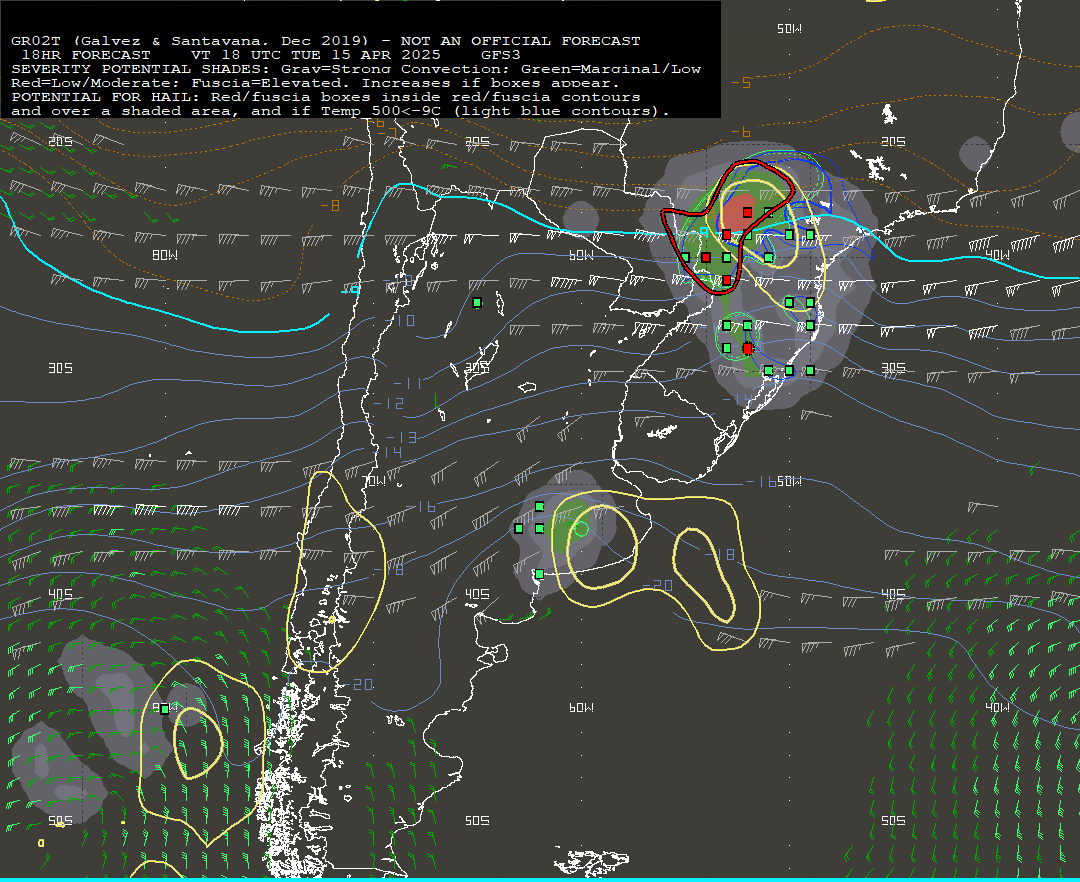Screen dimensions: 1080x882
Task: Click the "GFS3" model label
Action: (x=501, y=55)
